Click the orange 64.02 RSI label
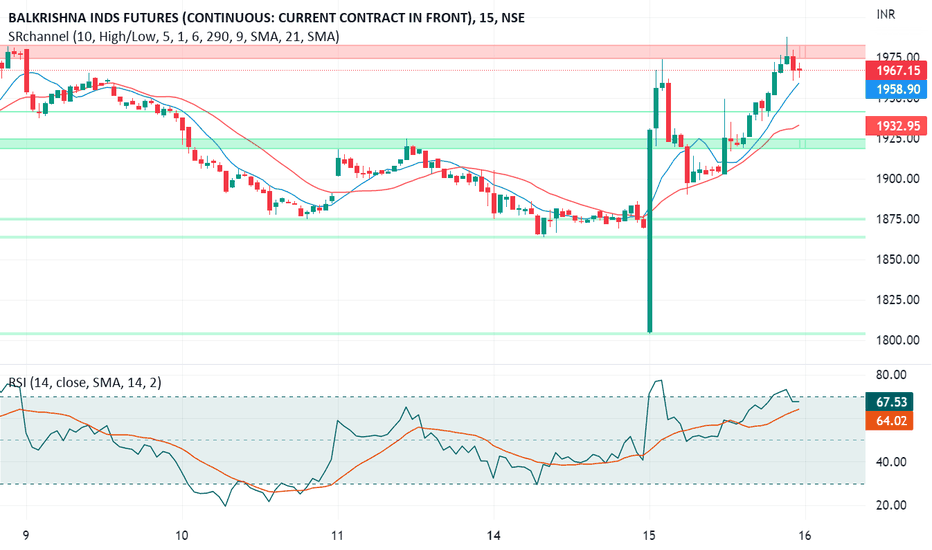 (x=890, y=421)
